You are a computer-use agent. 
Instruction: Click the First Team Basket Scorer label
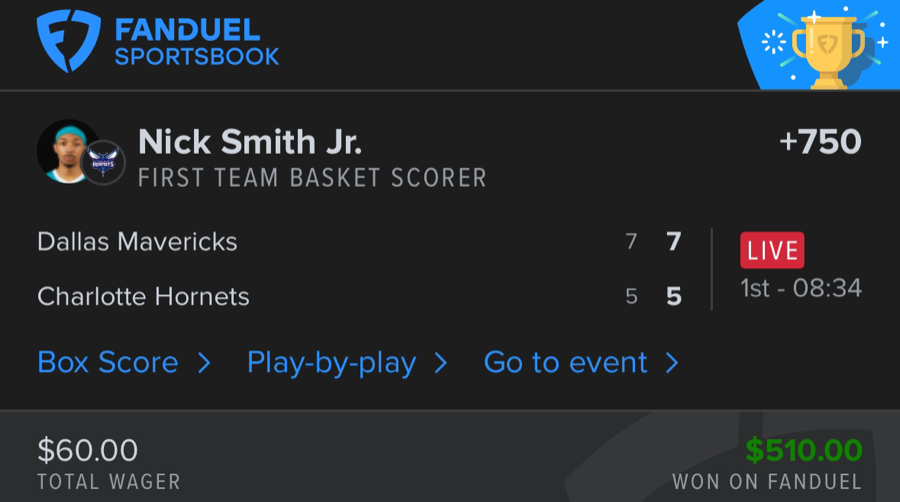pos(312,179)
